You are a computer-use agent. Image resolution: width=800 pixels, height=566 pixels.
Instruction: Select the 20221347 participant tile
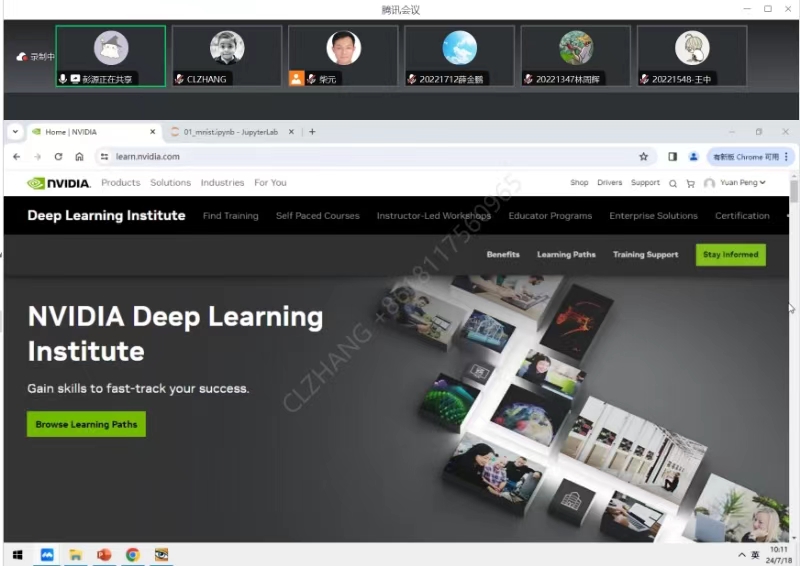point(576,56)
